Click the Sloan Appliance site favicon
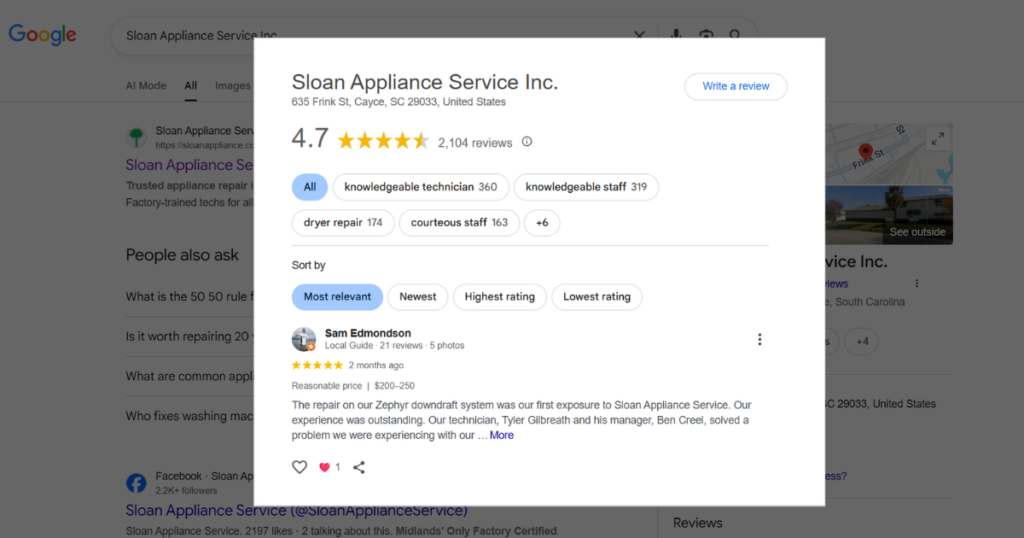The height and width of the screenshot is (538, 1024). click(x=136, y=137)
